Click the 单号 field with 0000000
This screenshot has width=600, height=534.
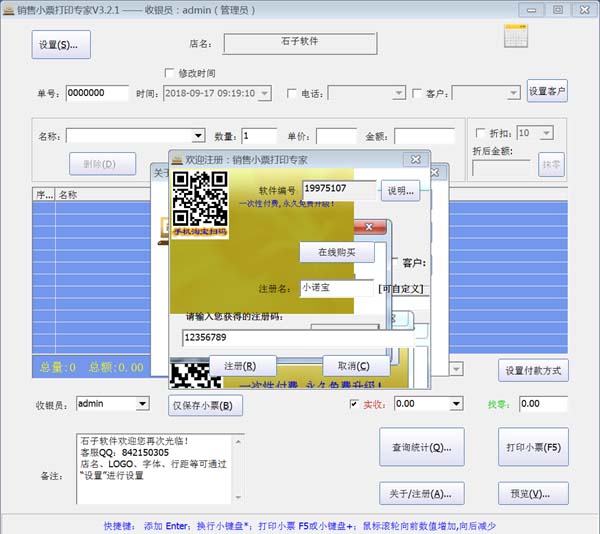(97, 93)
